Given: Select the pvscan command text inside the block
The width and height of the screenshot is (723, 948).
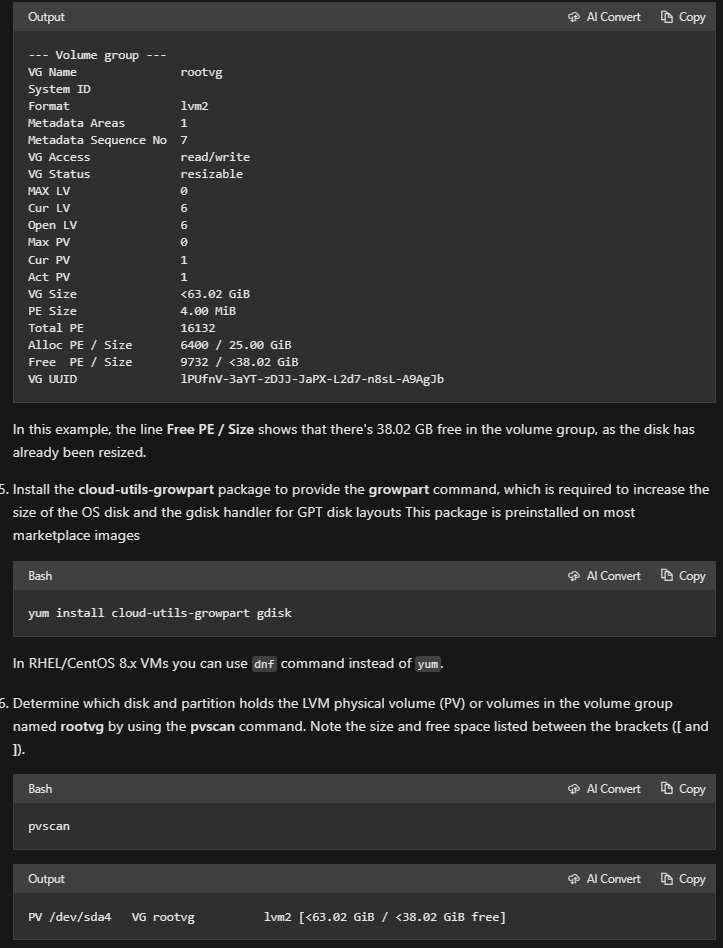Looking at the screenshot, I should pyautogui.click(x=49, y=825).
